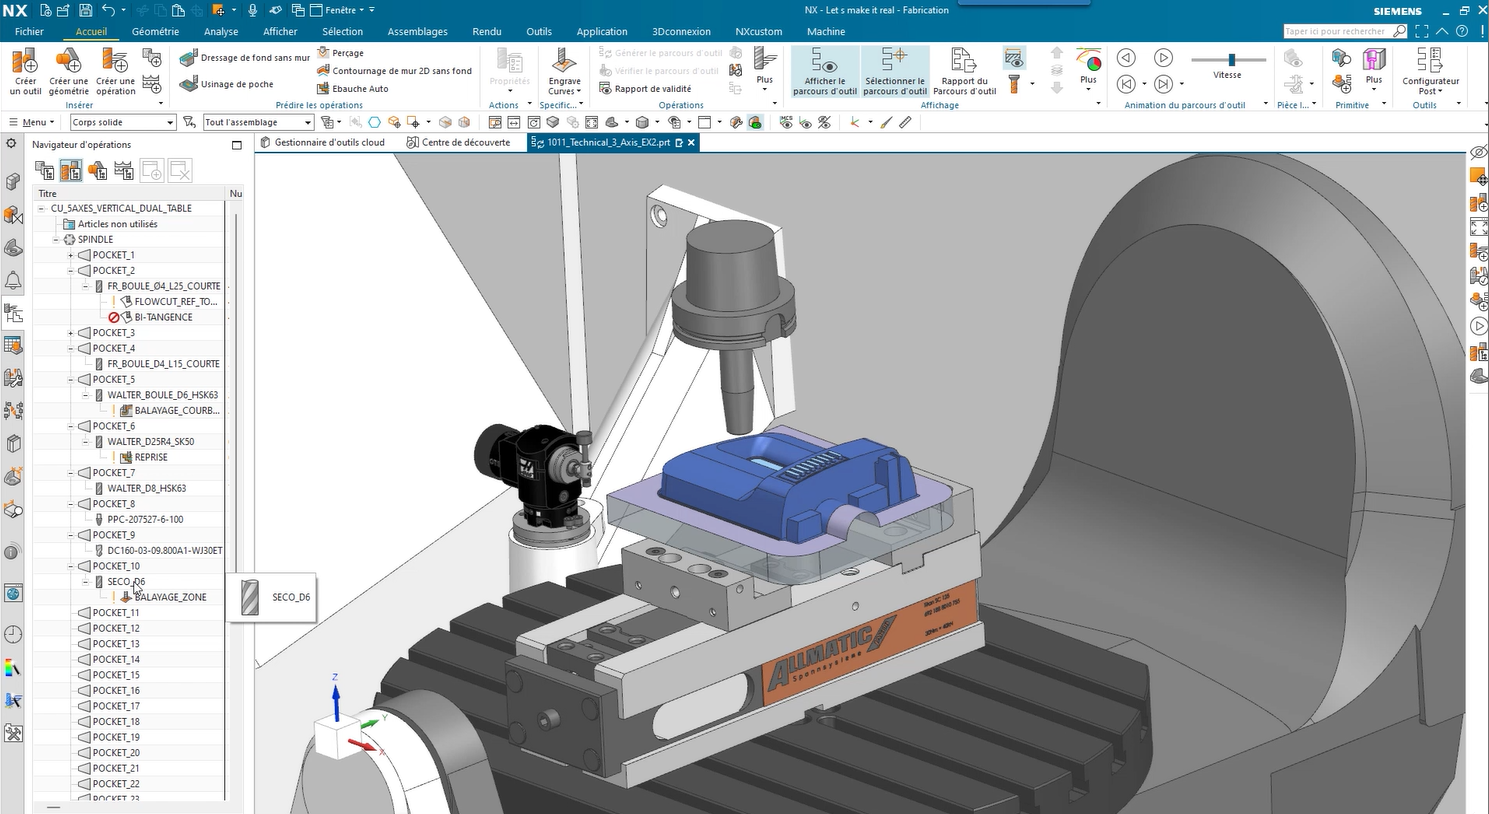
Task: Adjust the Vitesse animation speed slider
Action: 1232,59
